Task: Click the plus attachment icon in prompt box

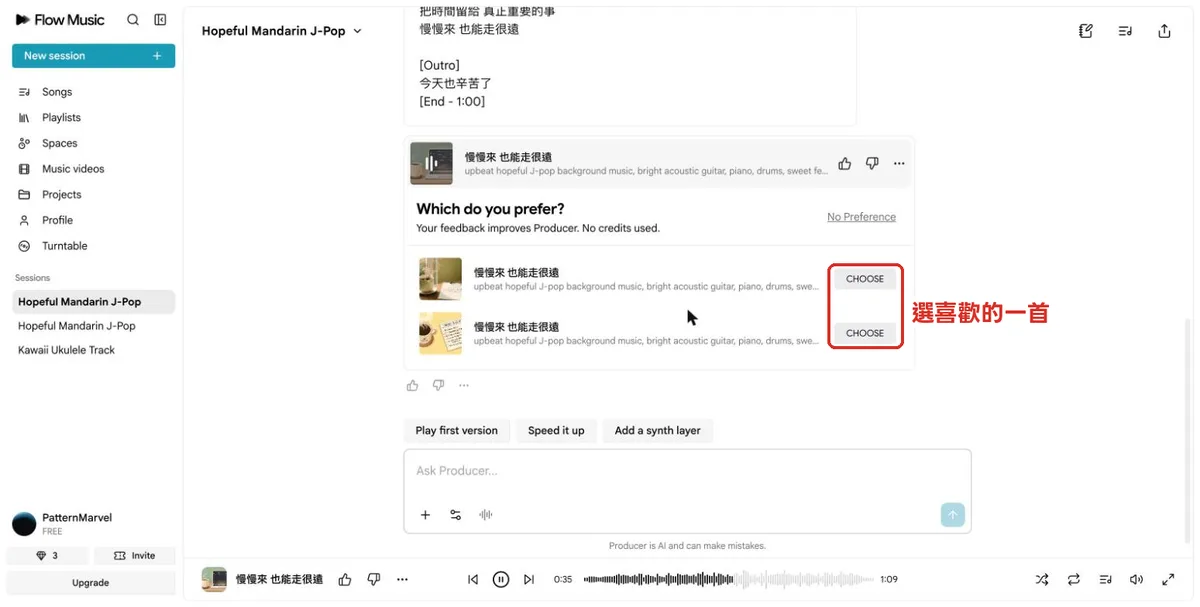Action: pyautogui.click(x=425, y=515)
